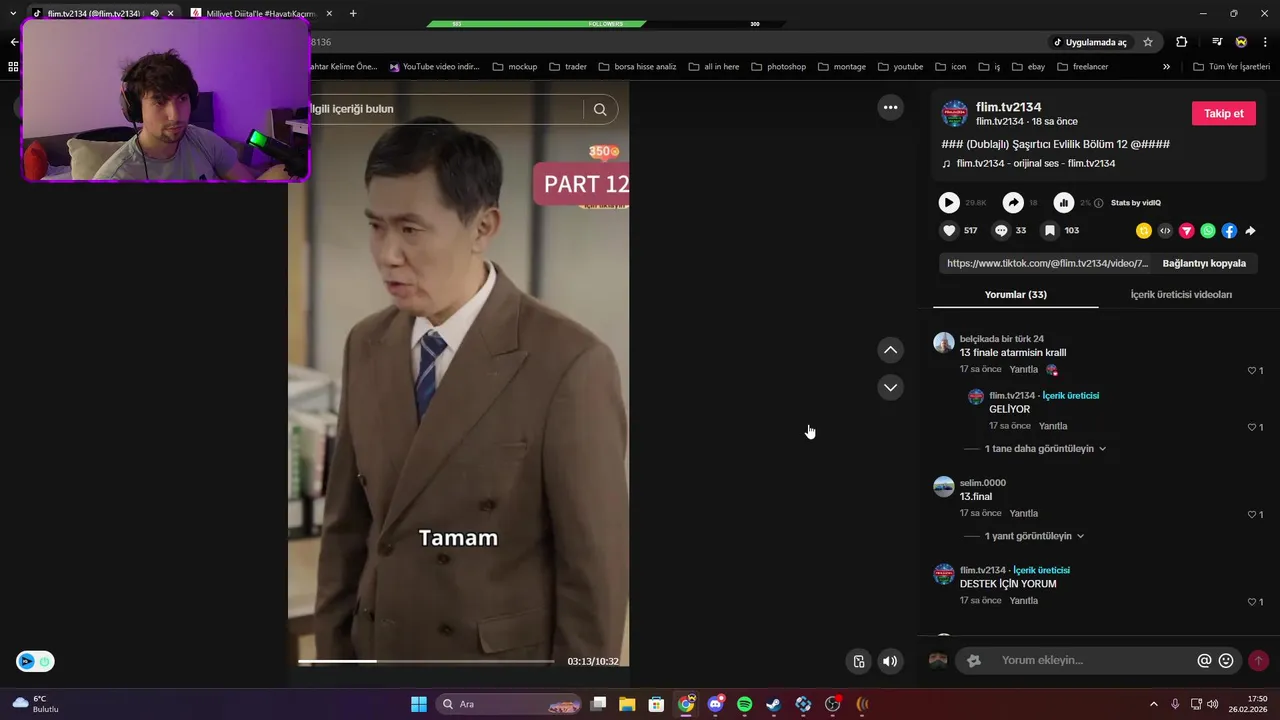Open media control icon in toolbar
This screenshot has height=720, width=1280.
1217,42
